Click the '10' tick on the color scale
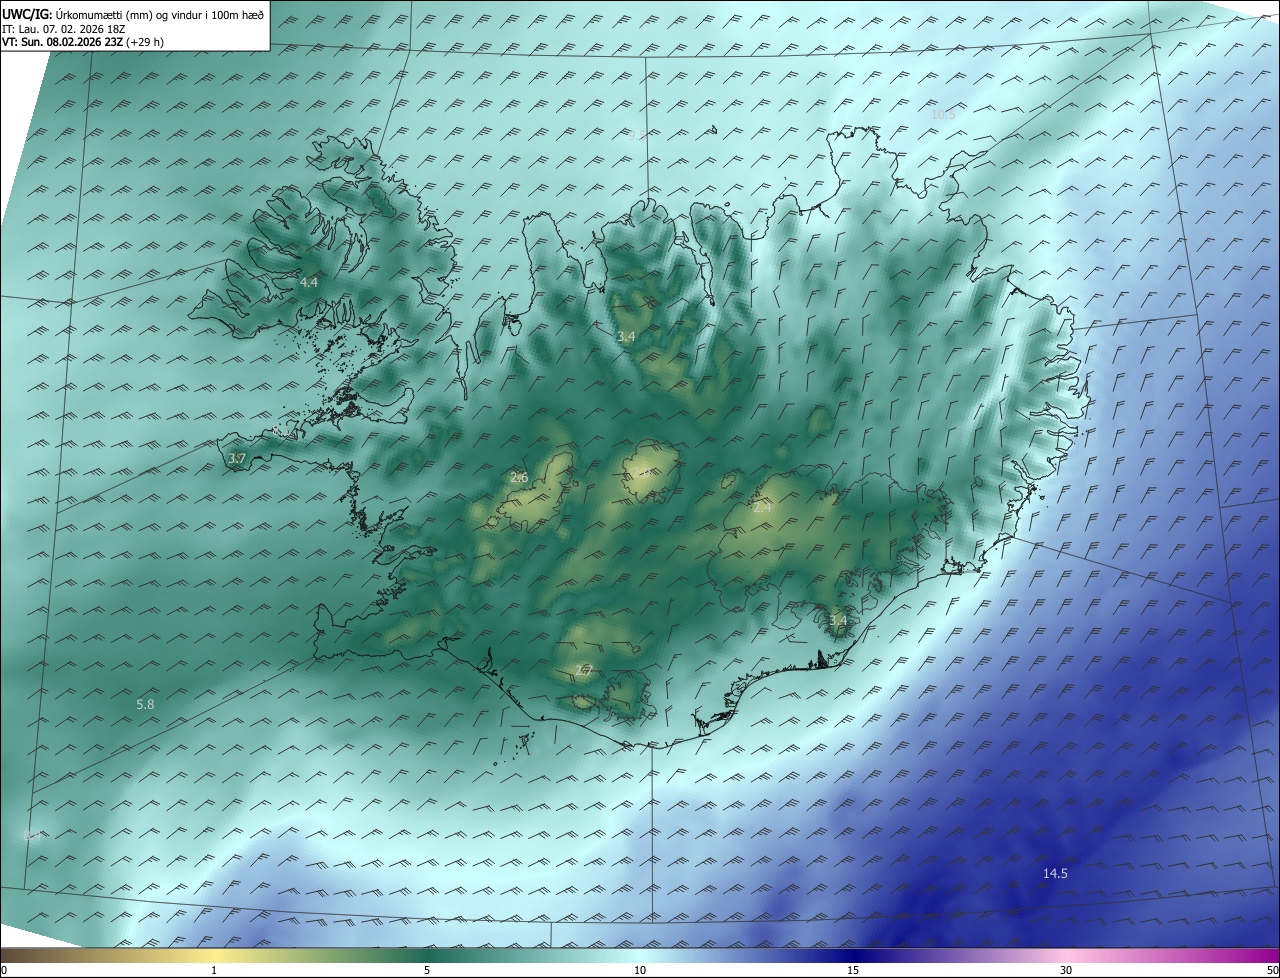1280x978 pixels. click(640, 970)
